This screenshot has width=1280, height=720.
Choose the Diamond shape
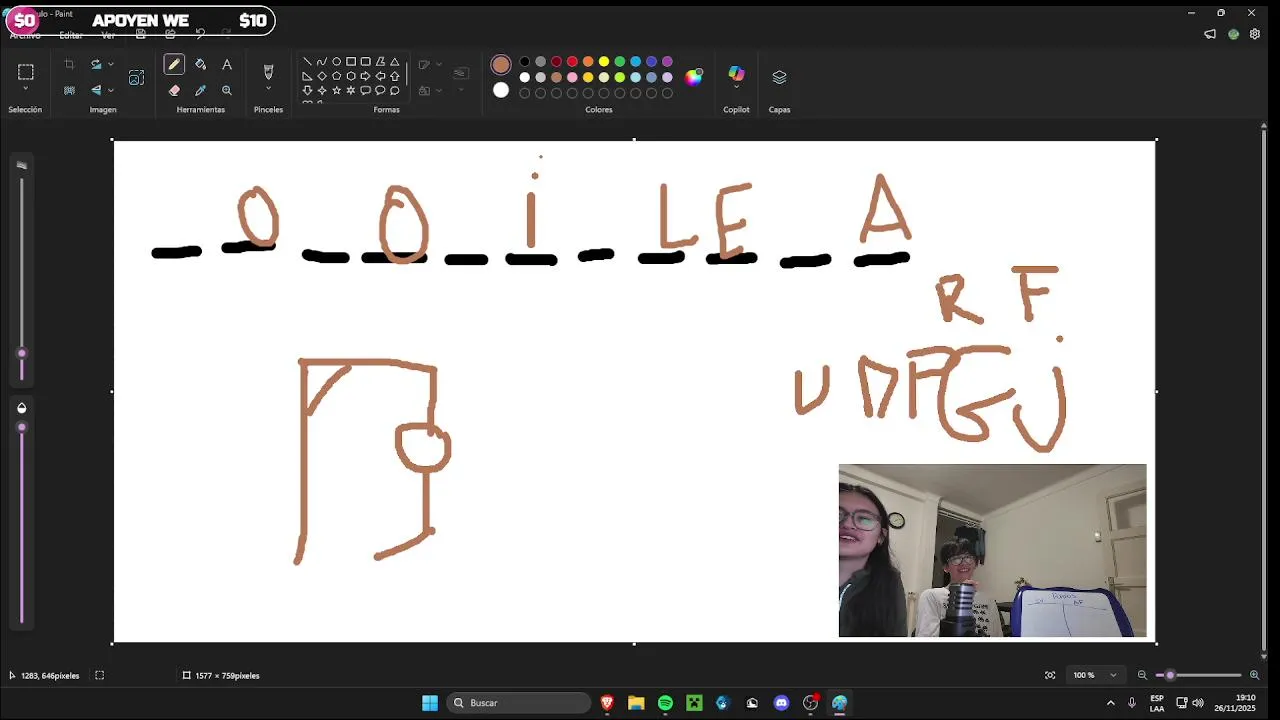321,76
